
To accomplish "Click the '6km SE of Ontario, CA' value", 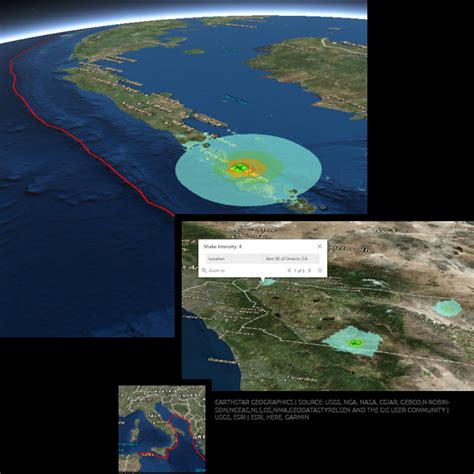I will (286, 259).
